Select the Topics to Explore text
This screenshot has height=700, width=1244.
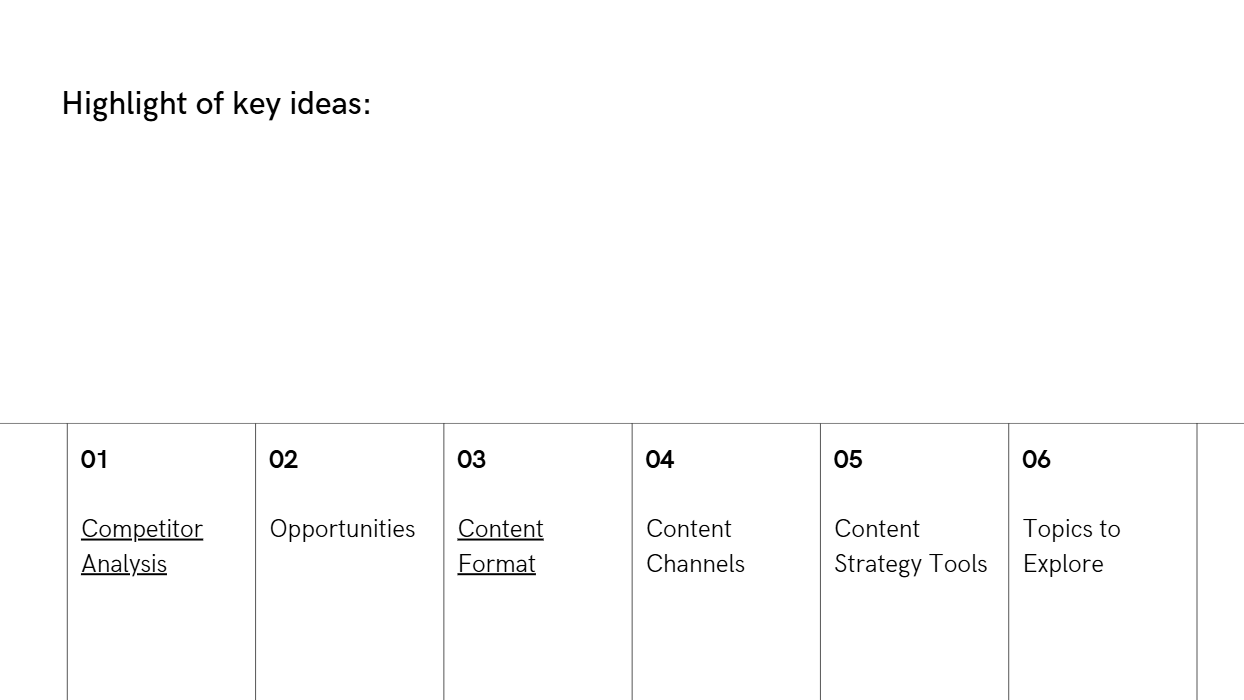[x=1071, y=546]
